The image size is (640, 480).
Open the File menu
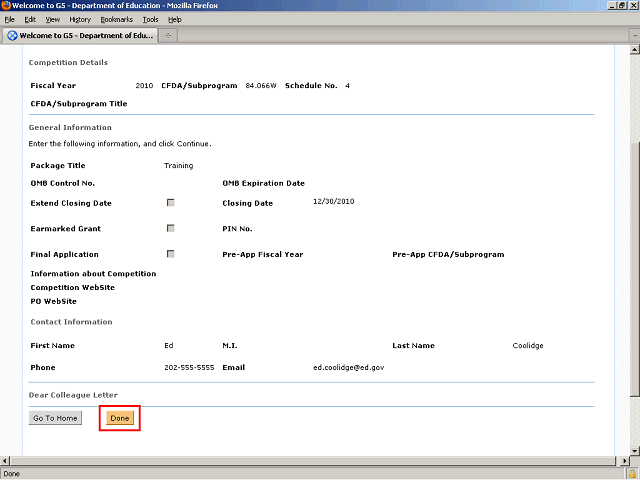click(9, 19)
